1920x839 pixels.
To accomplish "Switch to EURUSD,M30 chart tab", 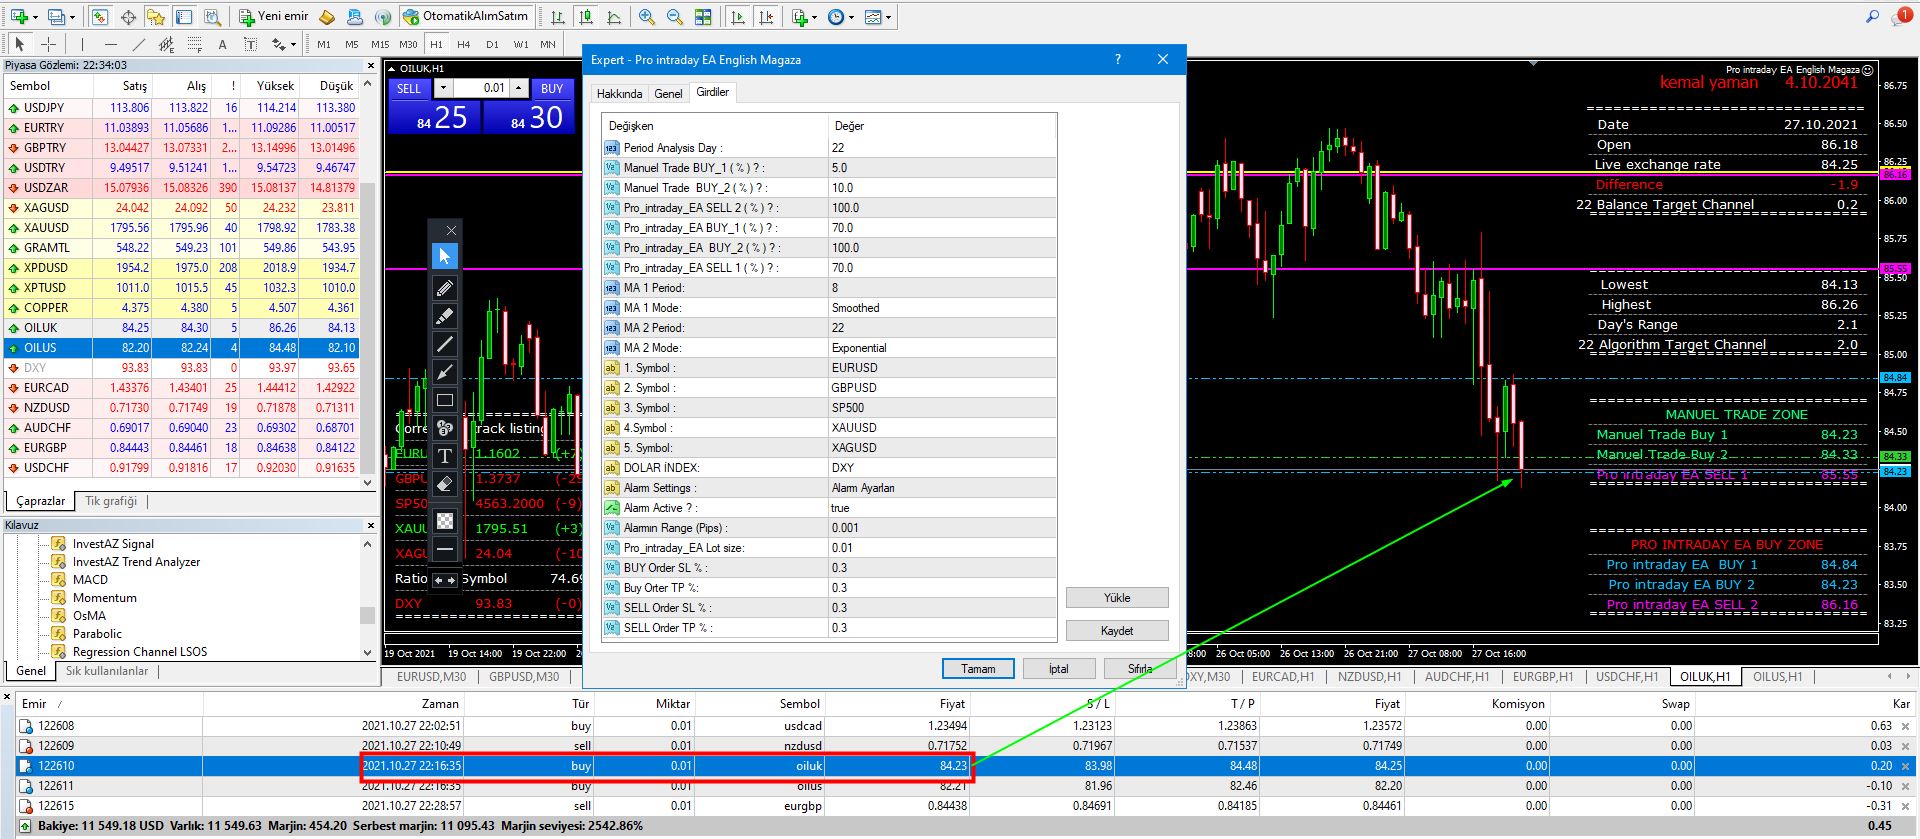I will pos(431,677).
